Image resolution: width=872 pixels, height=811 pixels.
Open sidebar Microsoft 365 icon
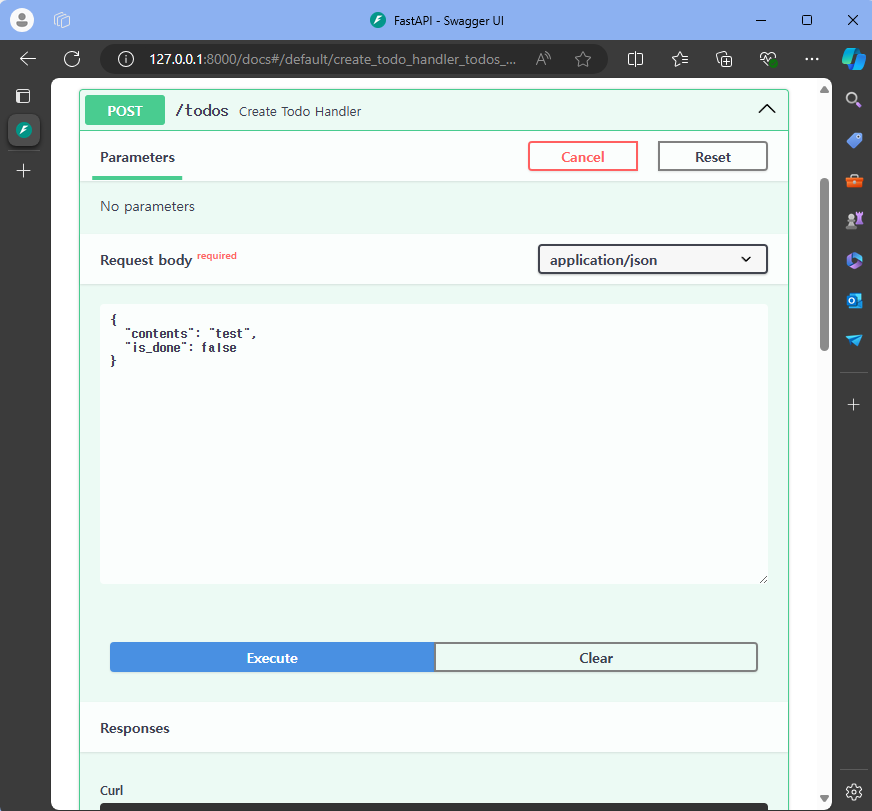854,260
